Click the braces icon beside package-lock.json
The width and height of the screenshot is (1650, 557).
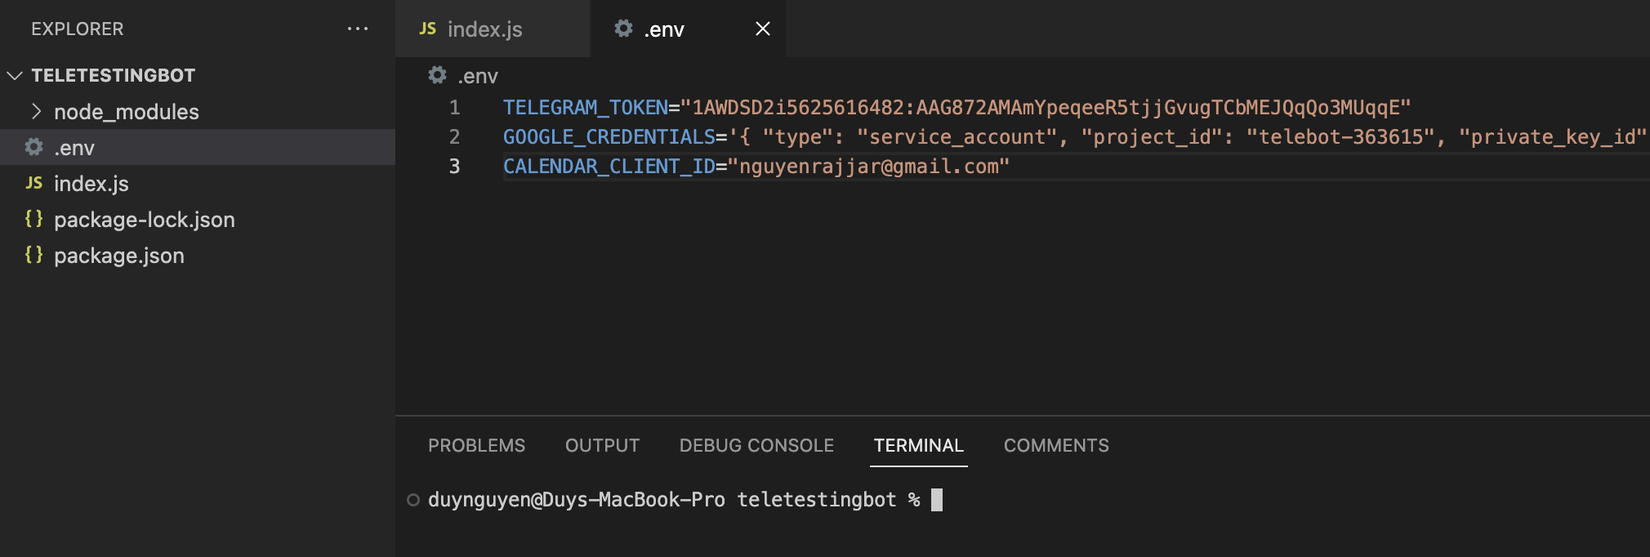tap(34, 219)
